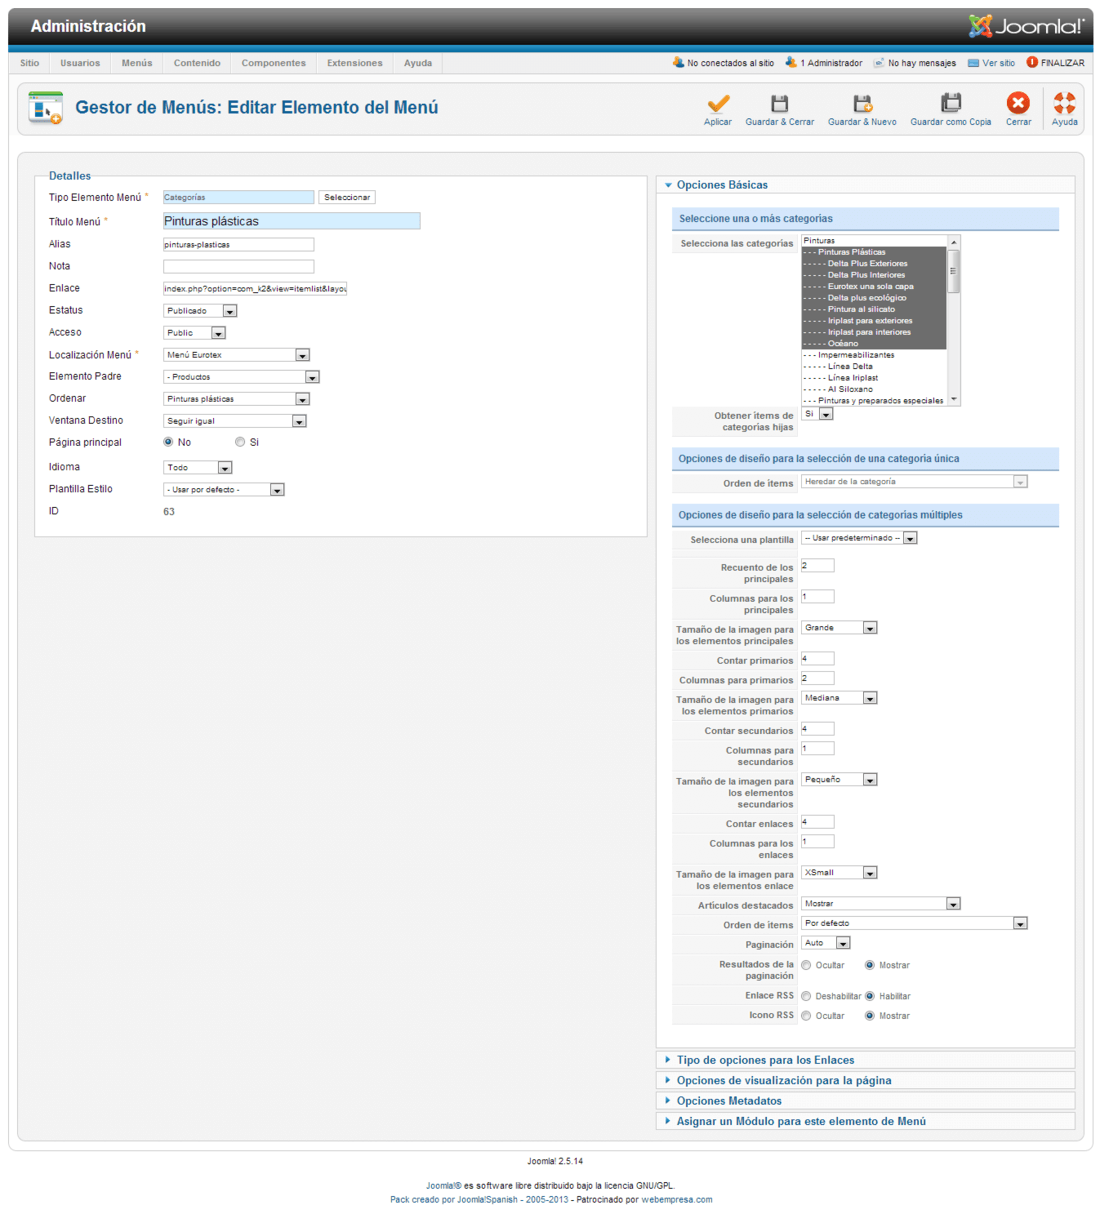This screenshot has width=1100, height=1223.
Task: Select Si for Página principal
Action: [x=240, y=442]
